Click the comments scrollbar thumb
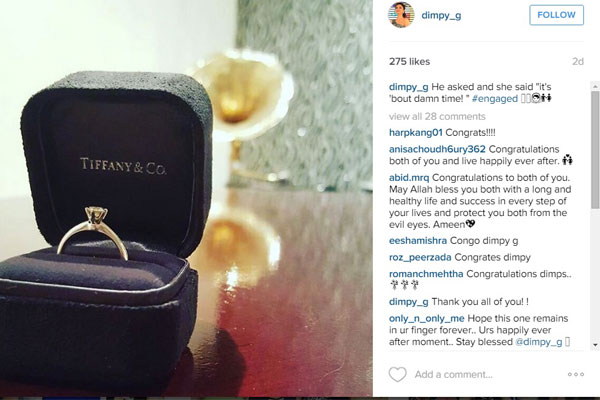This screenshot has height=400, width=600. point(595,150)
